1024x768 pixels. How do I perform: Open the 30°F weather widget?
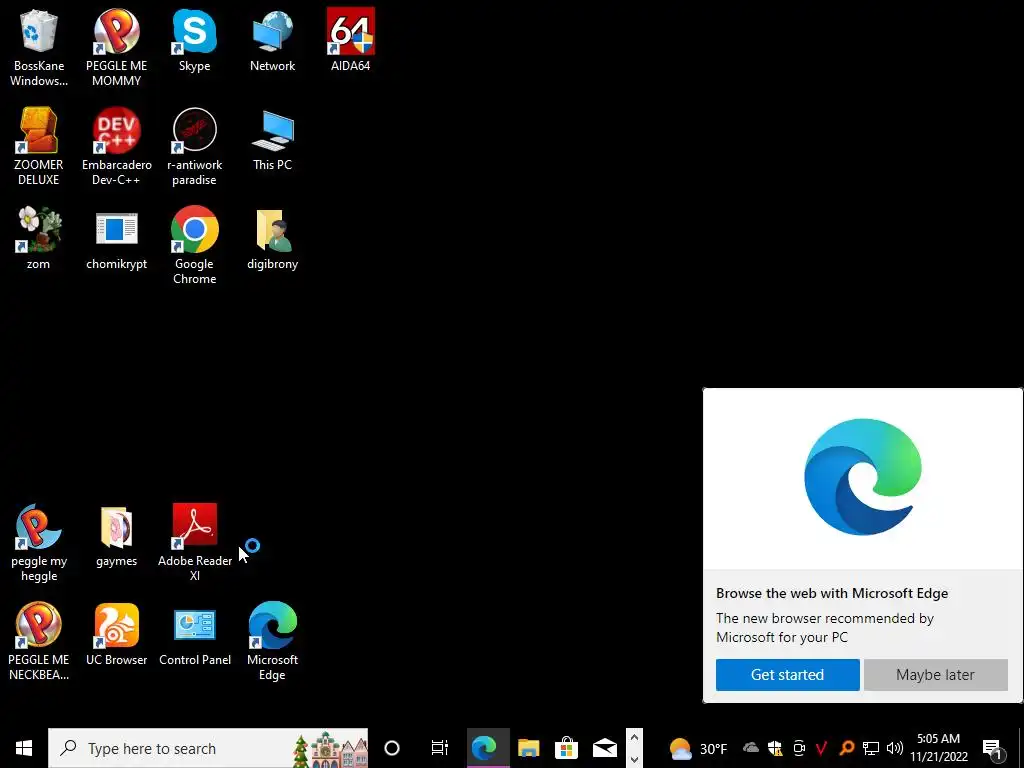pyautogui.click(x=697, y=748)
